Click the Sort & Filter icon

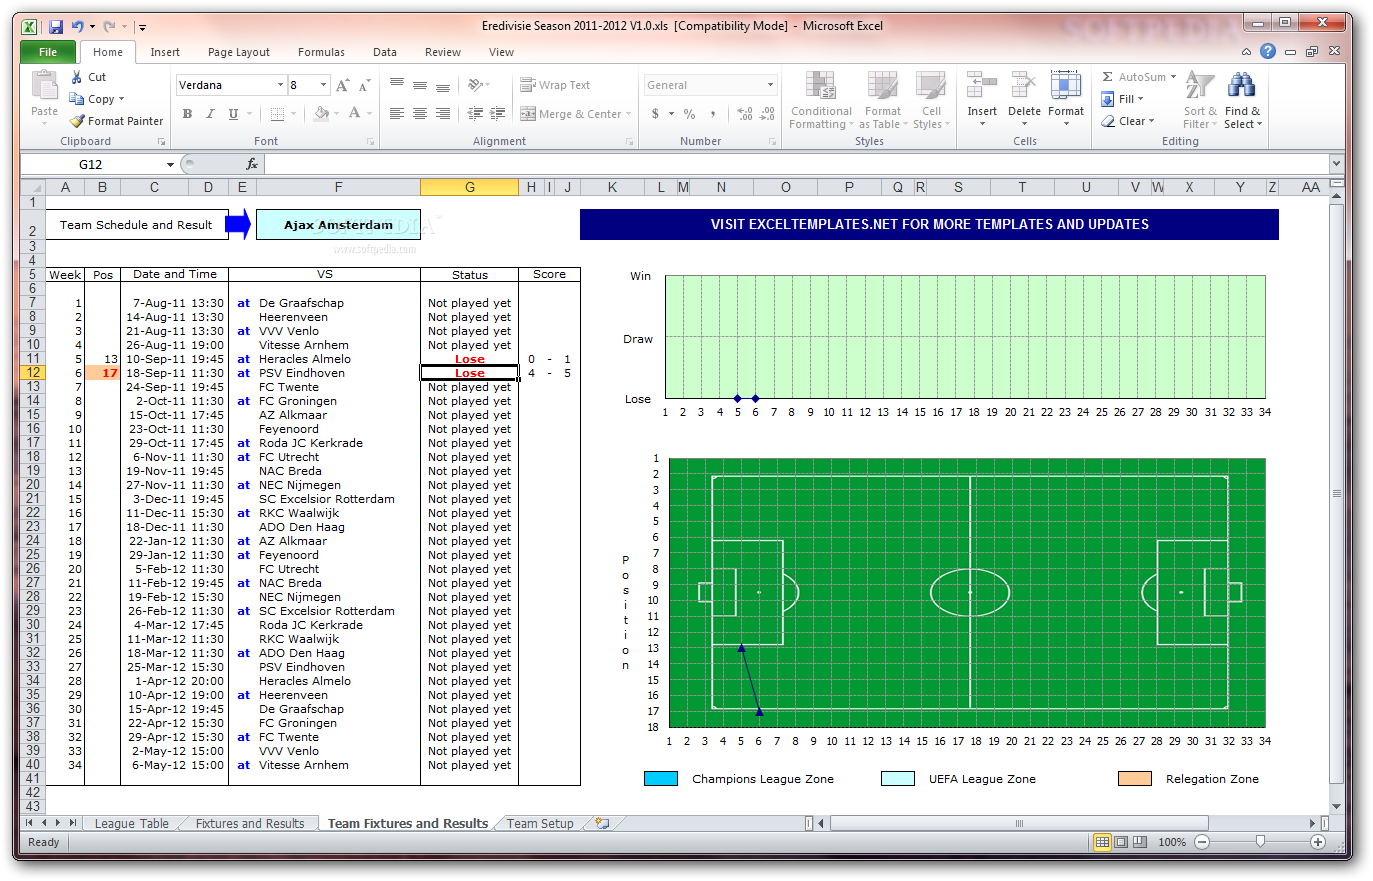pyautogui.click(x=1200, y=87)
